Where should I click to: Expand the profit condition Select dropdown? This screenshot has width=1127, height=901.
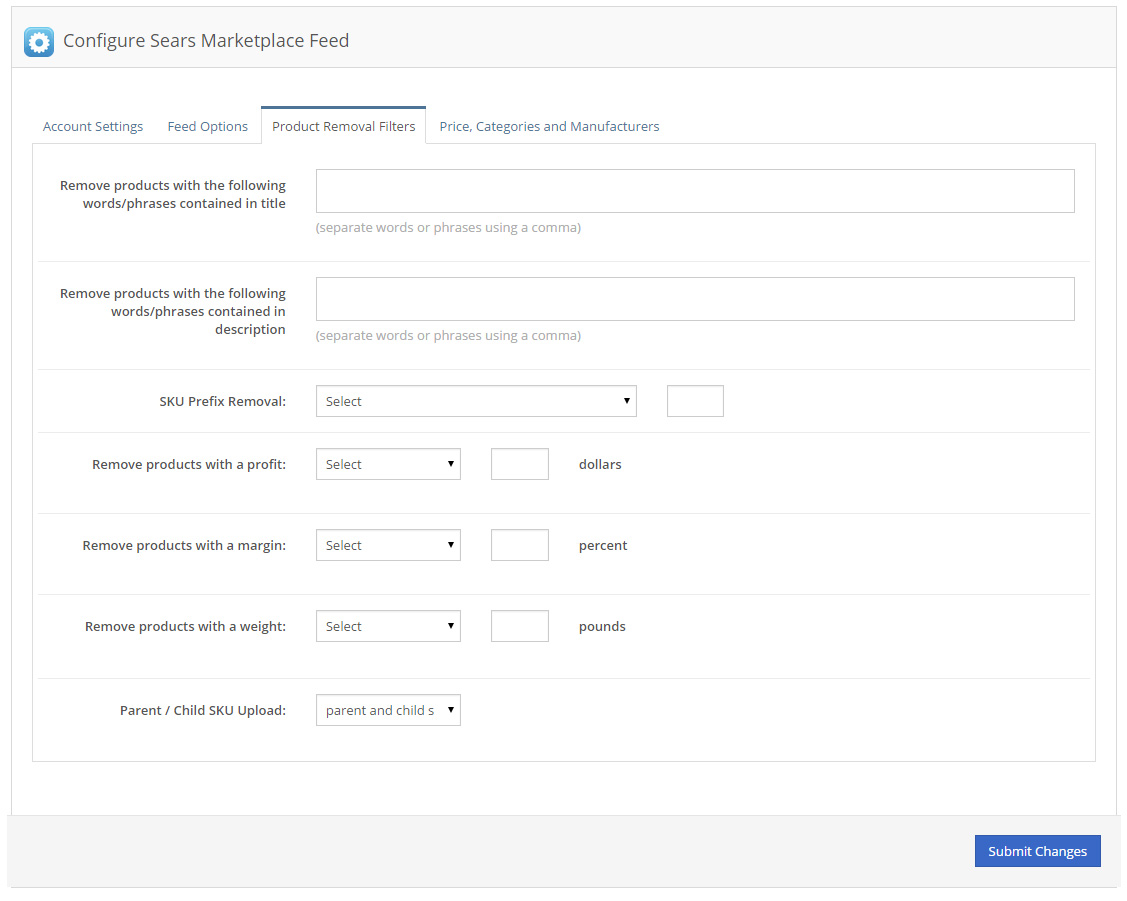pos(388,464)
